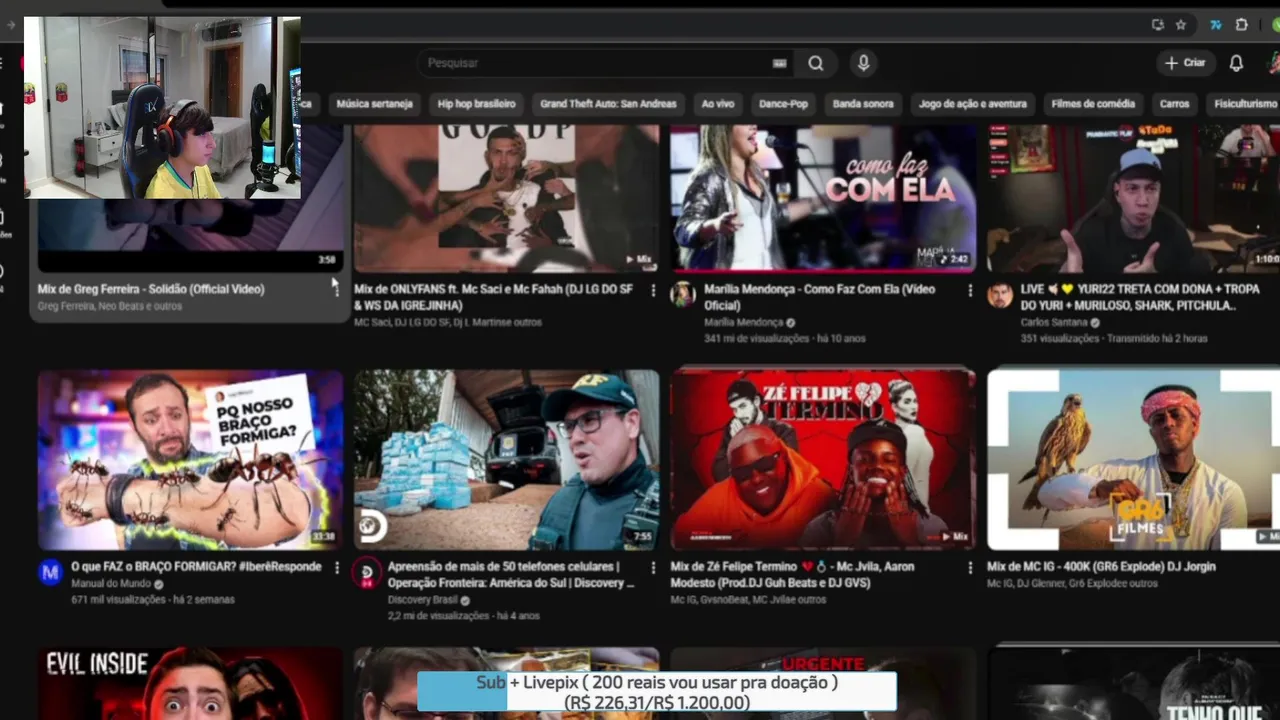This screenshot has width=1280, height=720.
Task: Open on-screen keyboard icon in search box
Action: click(x=780, y=63)
